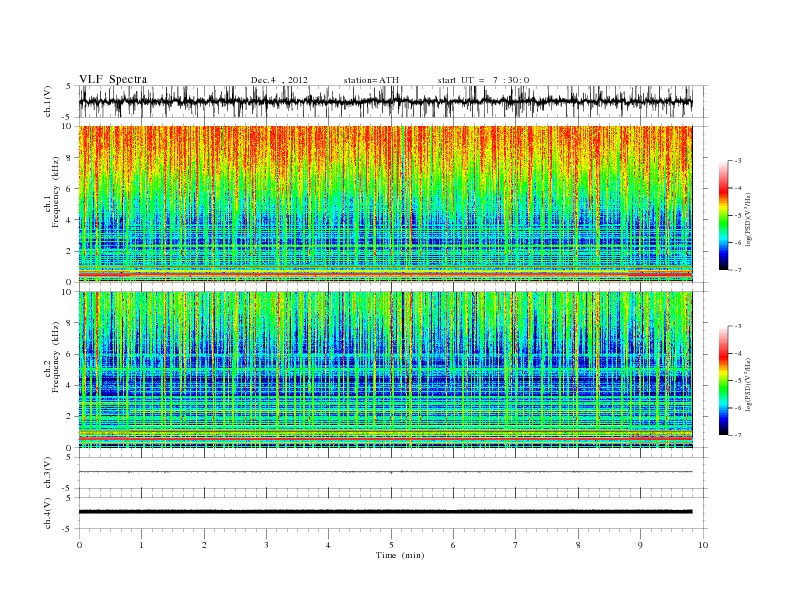Click time axis tick label "9"
The image size is (792, 612).
click(640, 545)
